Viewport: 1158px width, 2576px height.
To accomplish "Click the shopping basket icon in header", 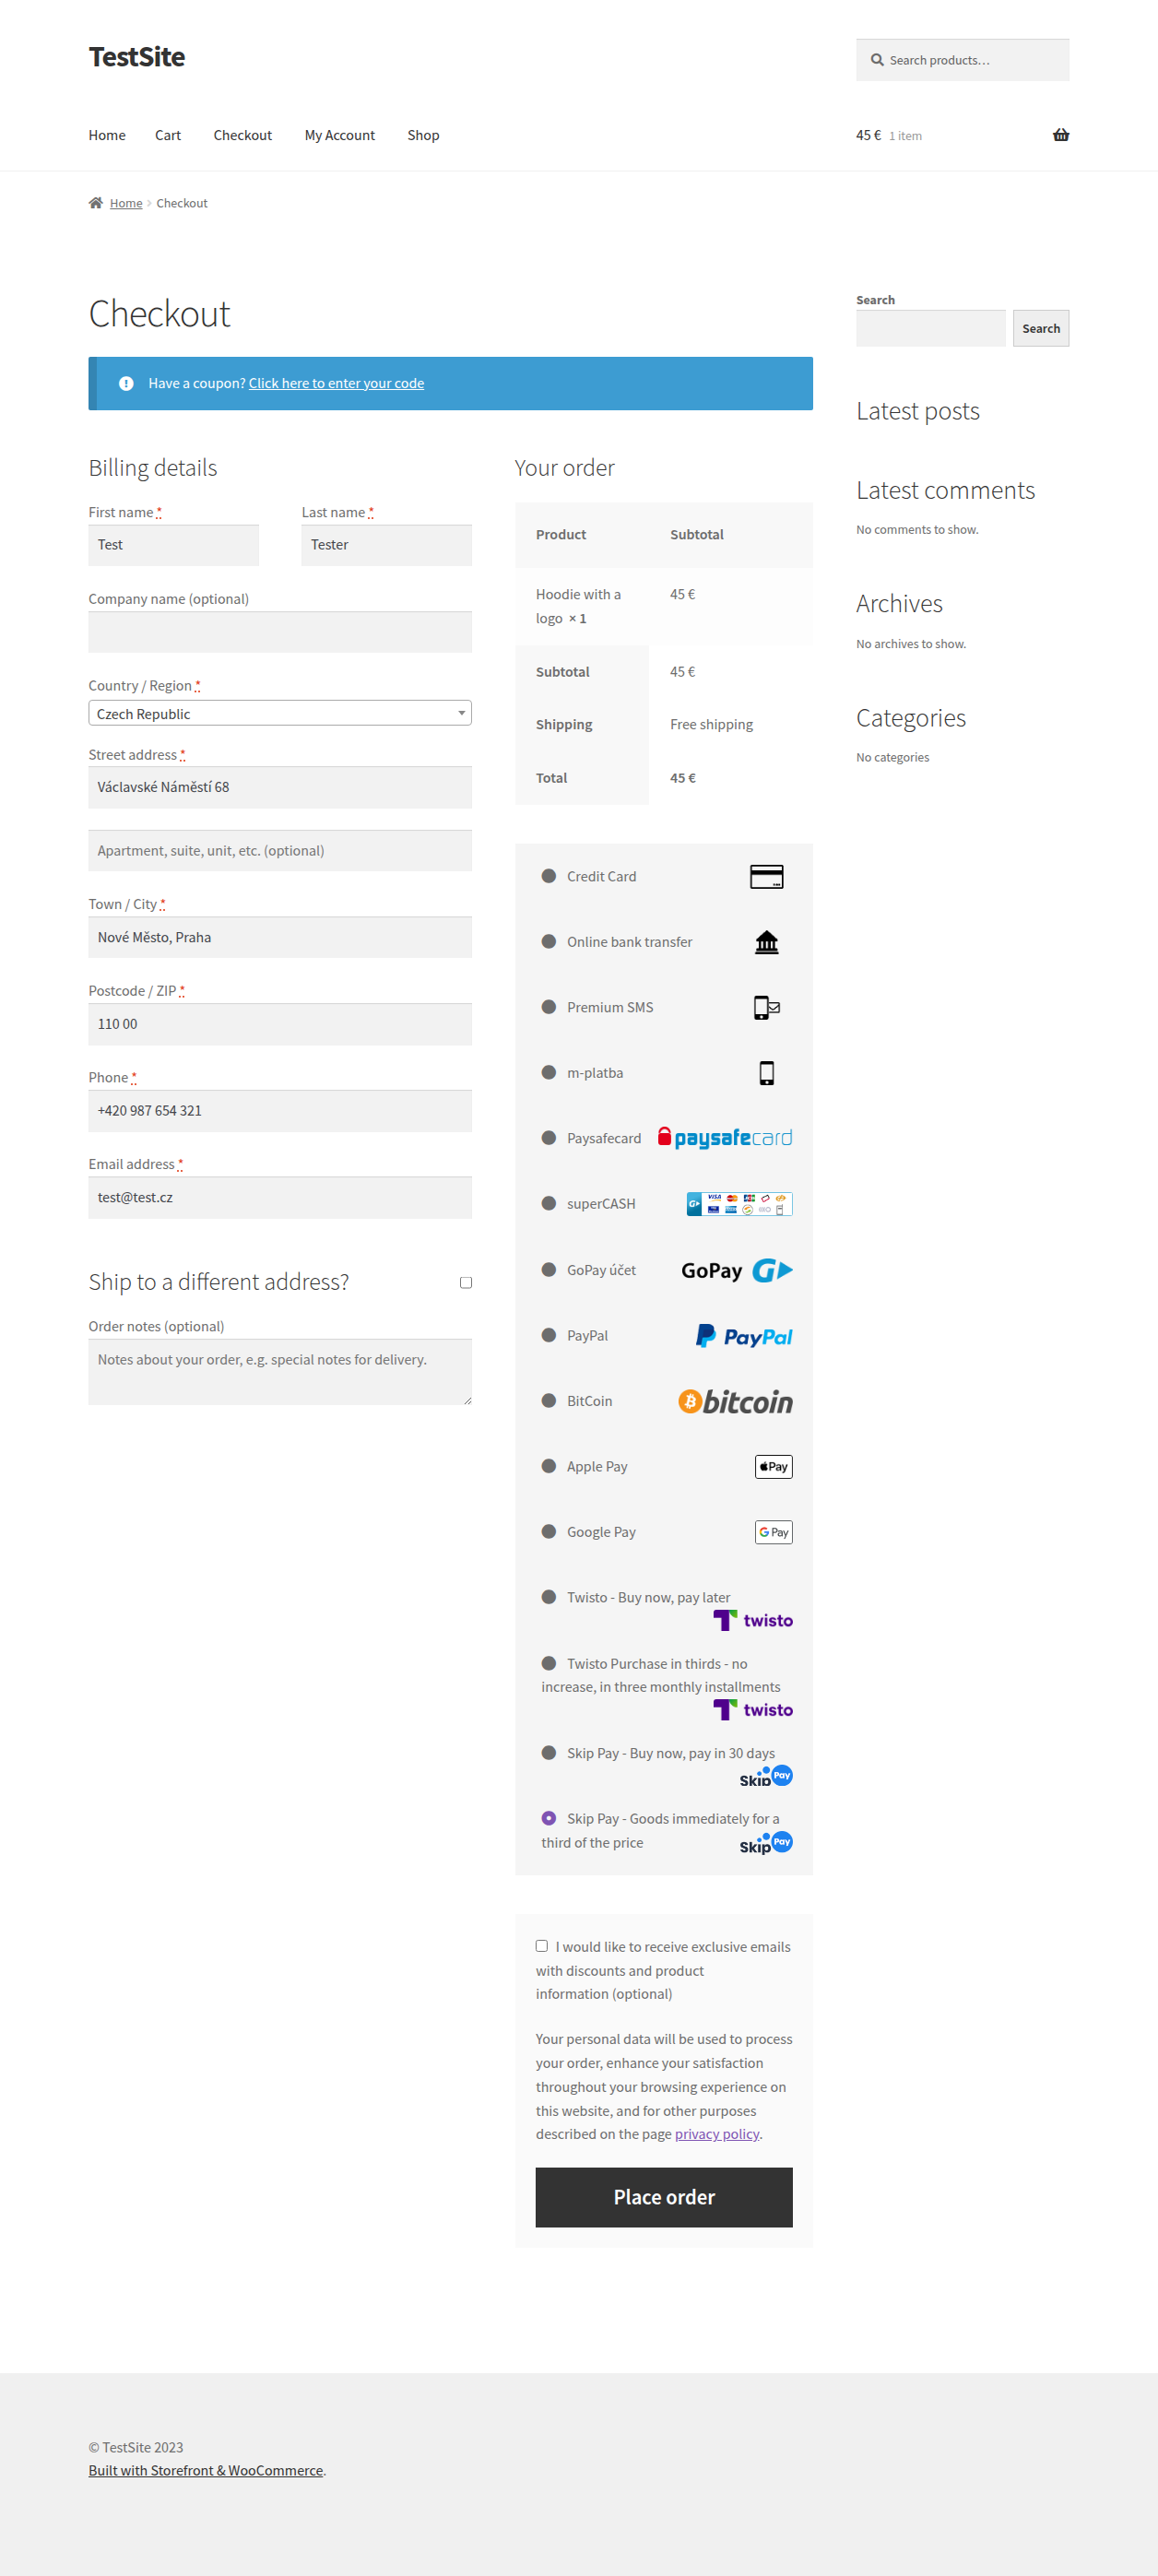I will (1061, 135).
